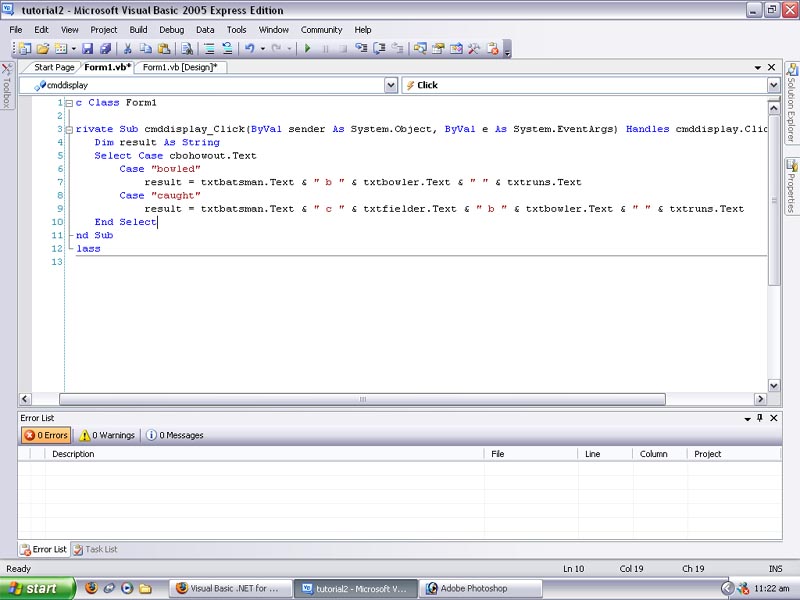Toggle Error List auto-hide pin

click(760, 418)
